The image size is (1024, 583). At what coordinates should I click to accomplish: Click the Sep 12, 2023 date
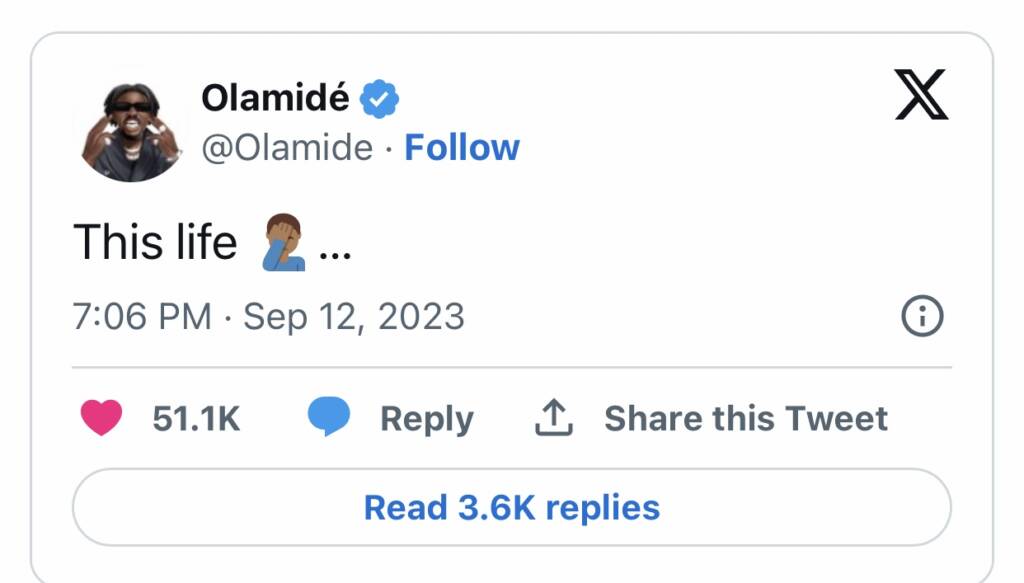tap(354, 317)
